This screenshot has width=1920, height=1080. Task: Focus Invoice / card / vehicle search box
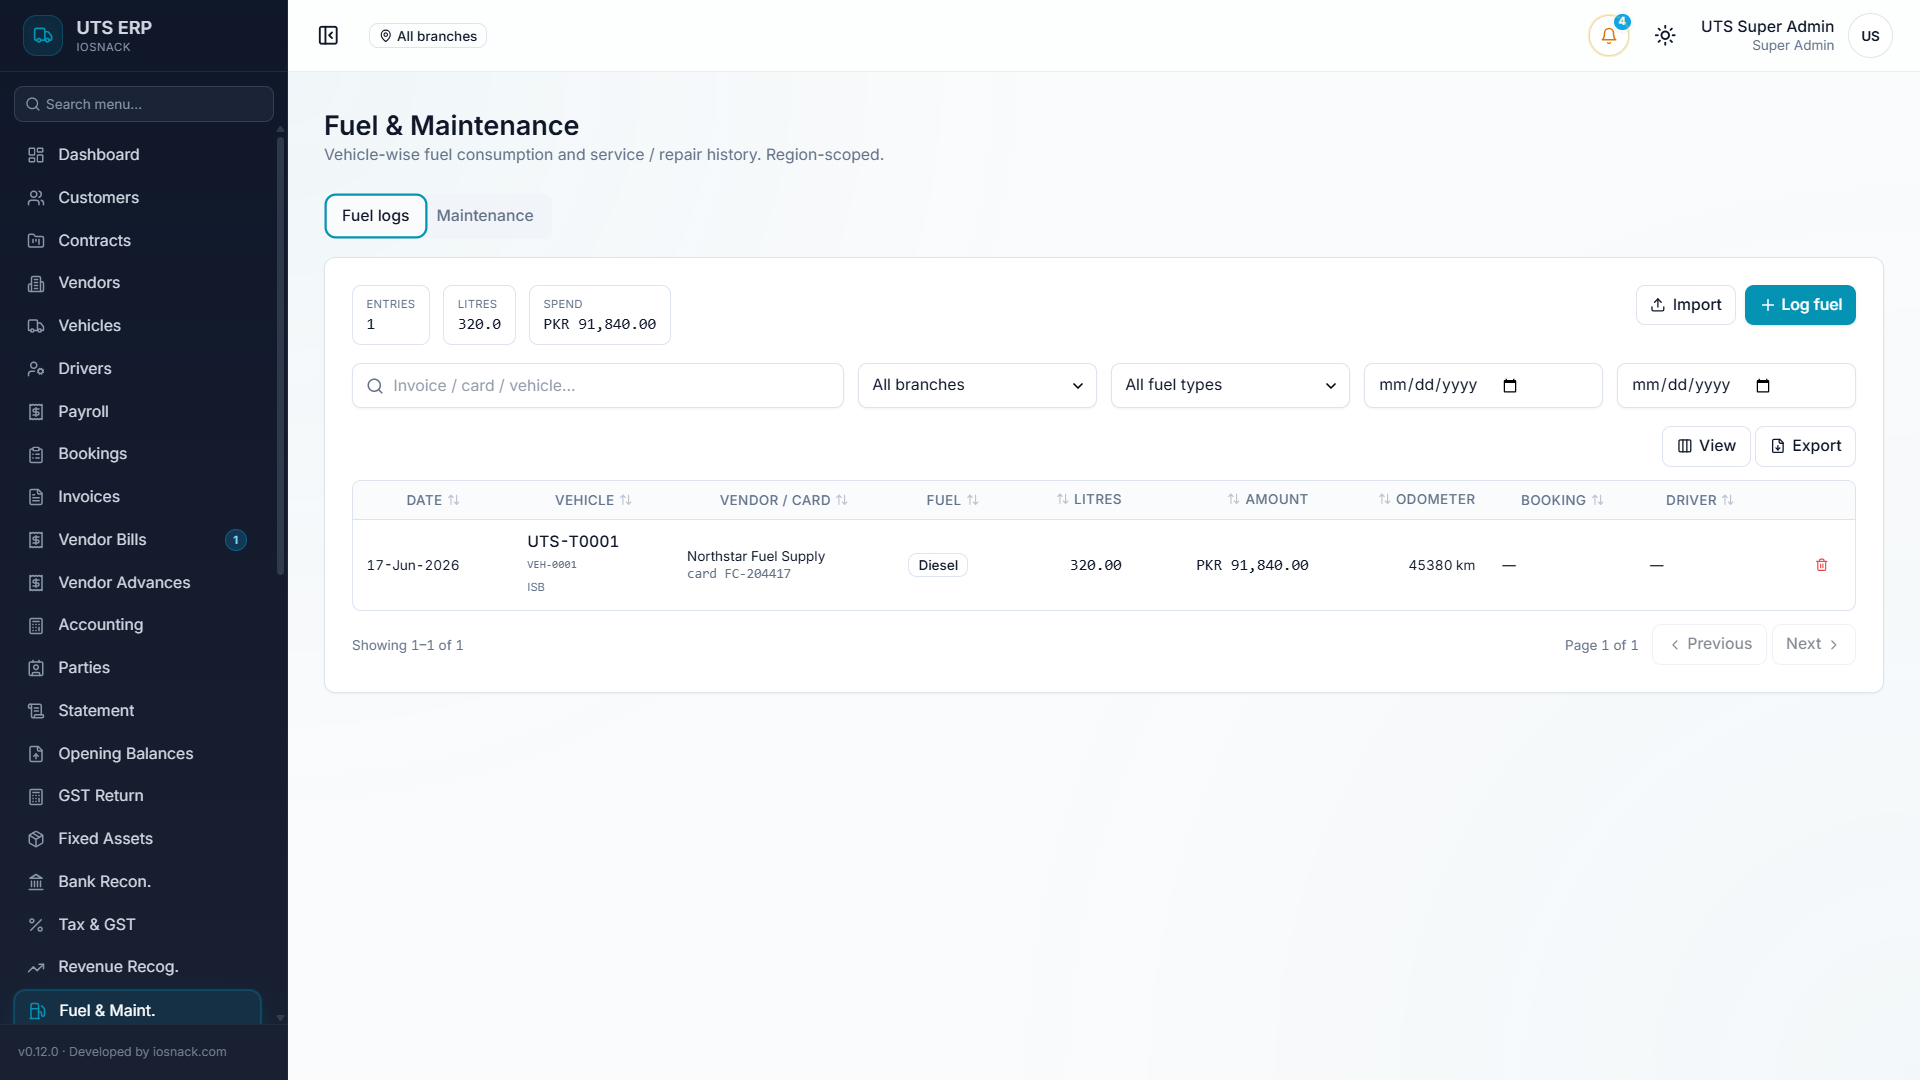(598, 386)
